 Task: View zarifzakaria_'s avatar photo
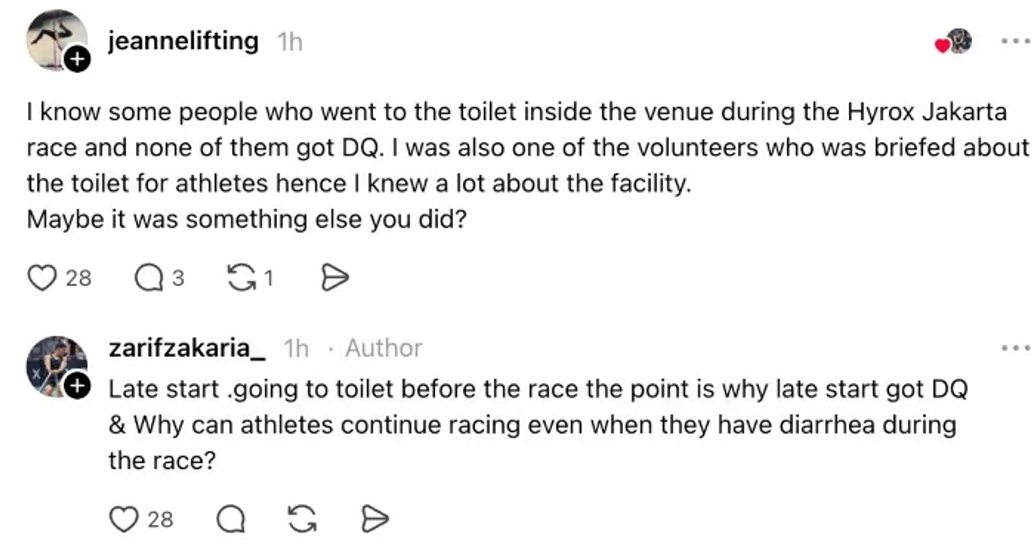coord(56,366)
